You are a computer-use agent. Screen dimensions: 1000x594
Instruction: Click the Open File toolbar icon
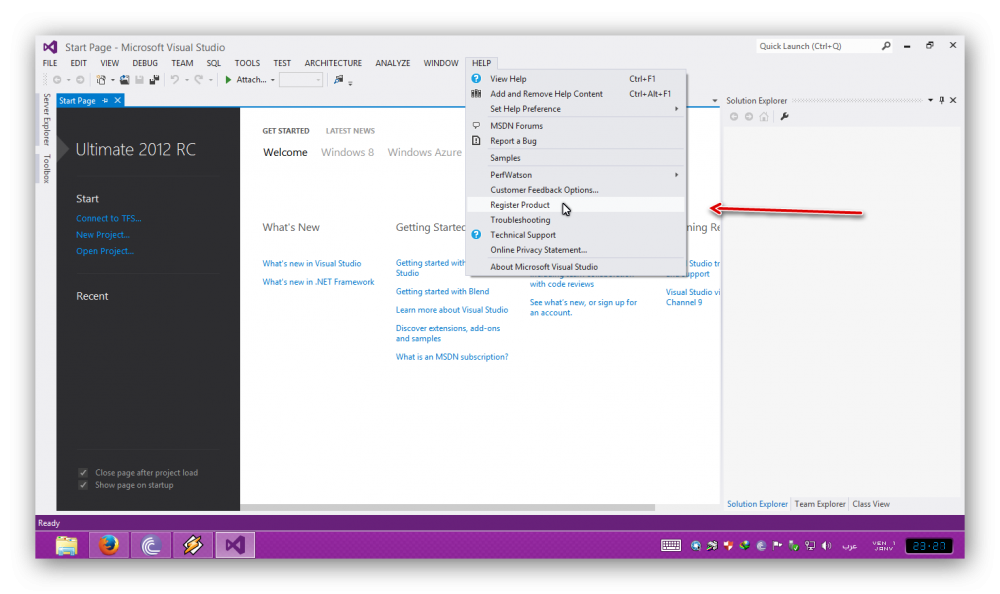click(124, 80)
